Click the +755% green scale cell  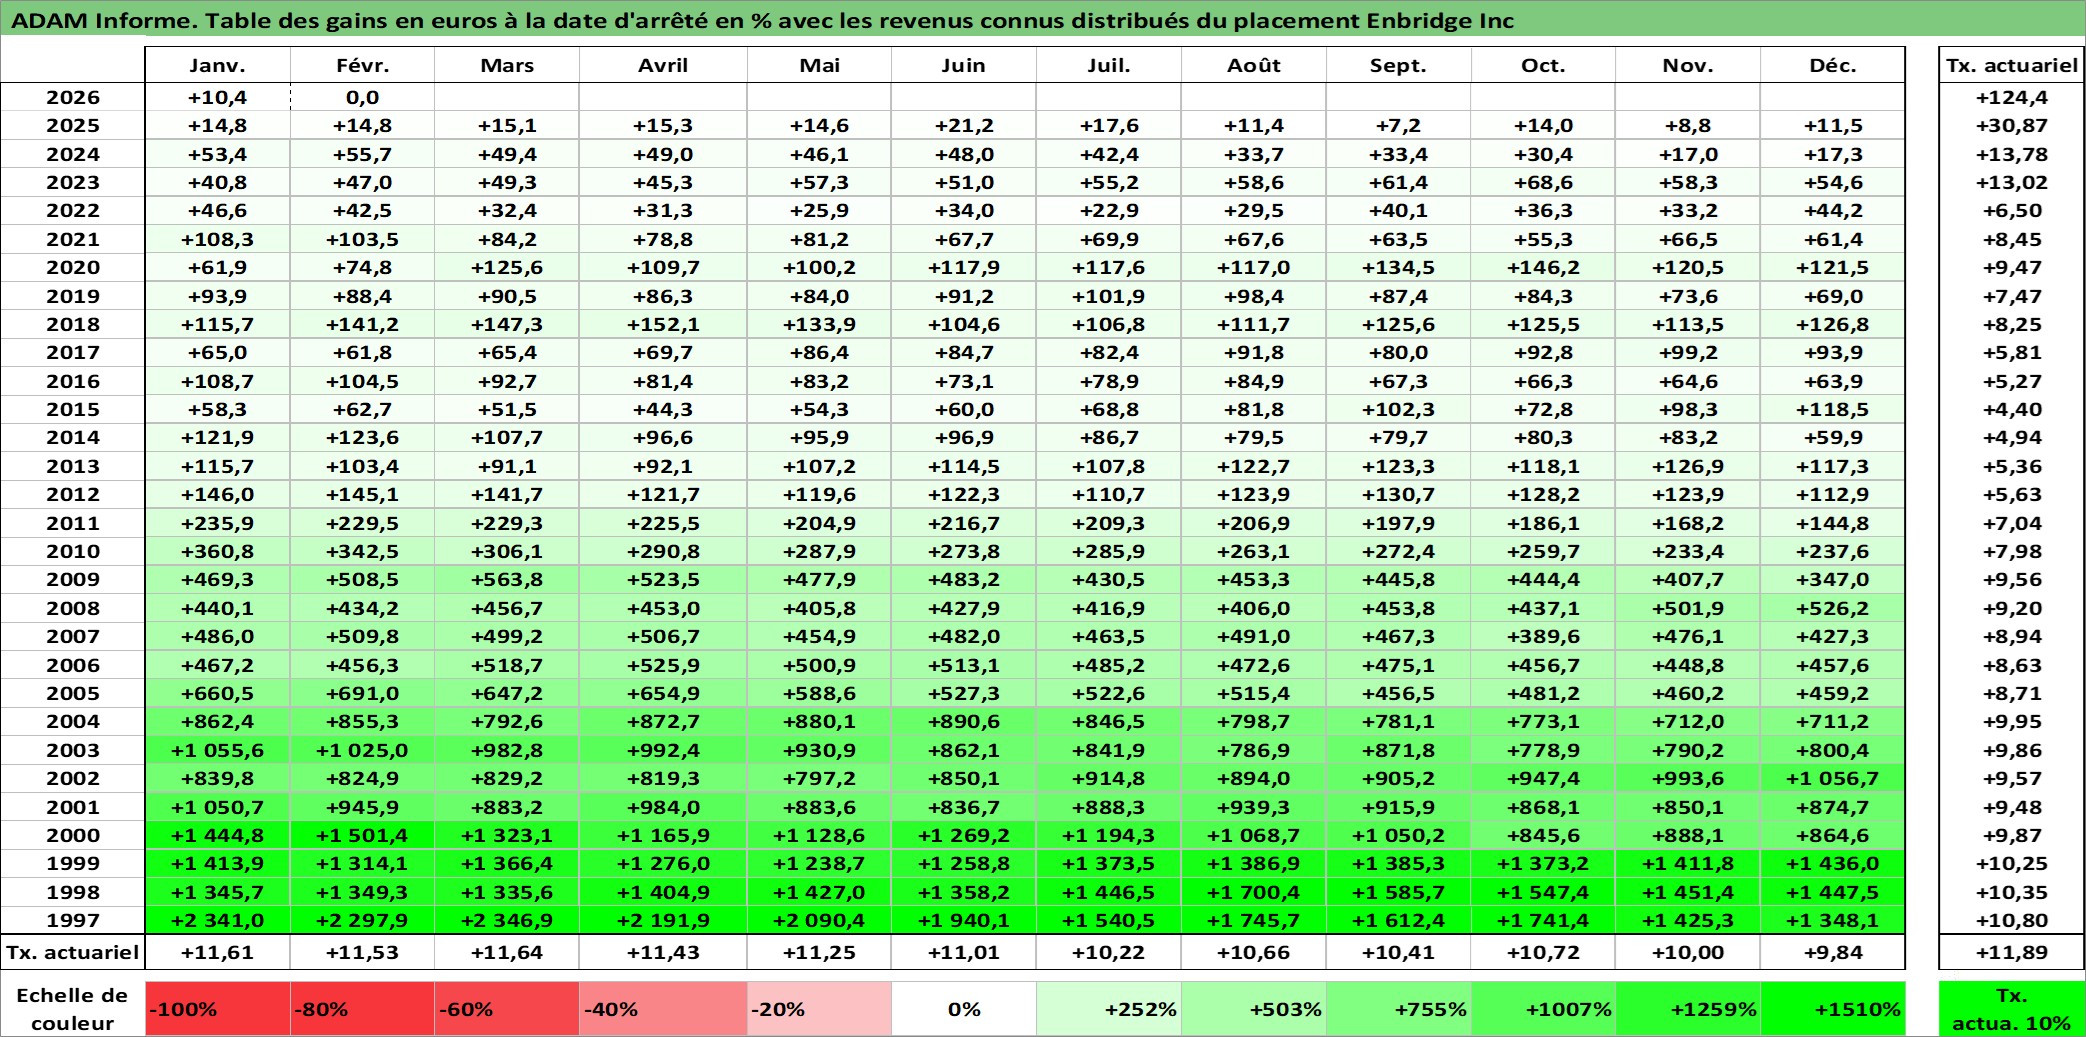click(x=1398, y=1009)
